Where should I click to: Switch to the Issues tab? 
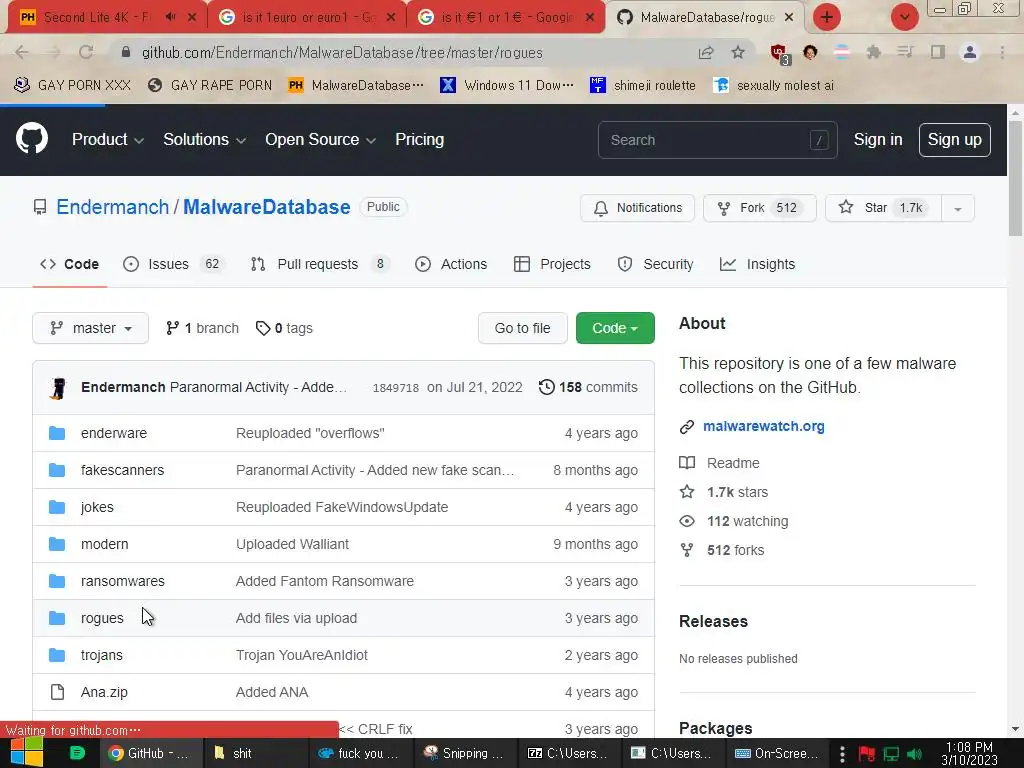click(x=174, y=264)
